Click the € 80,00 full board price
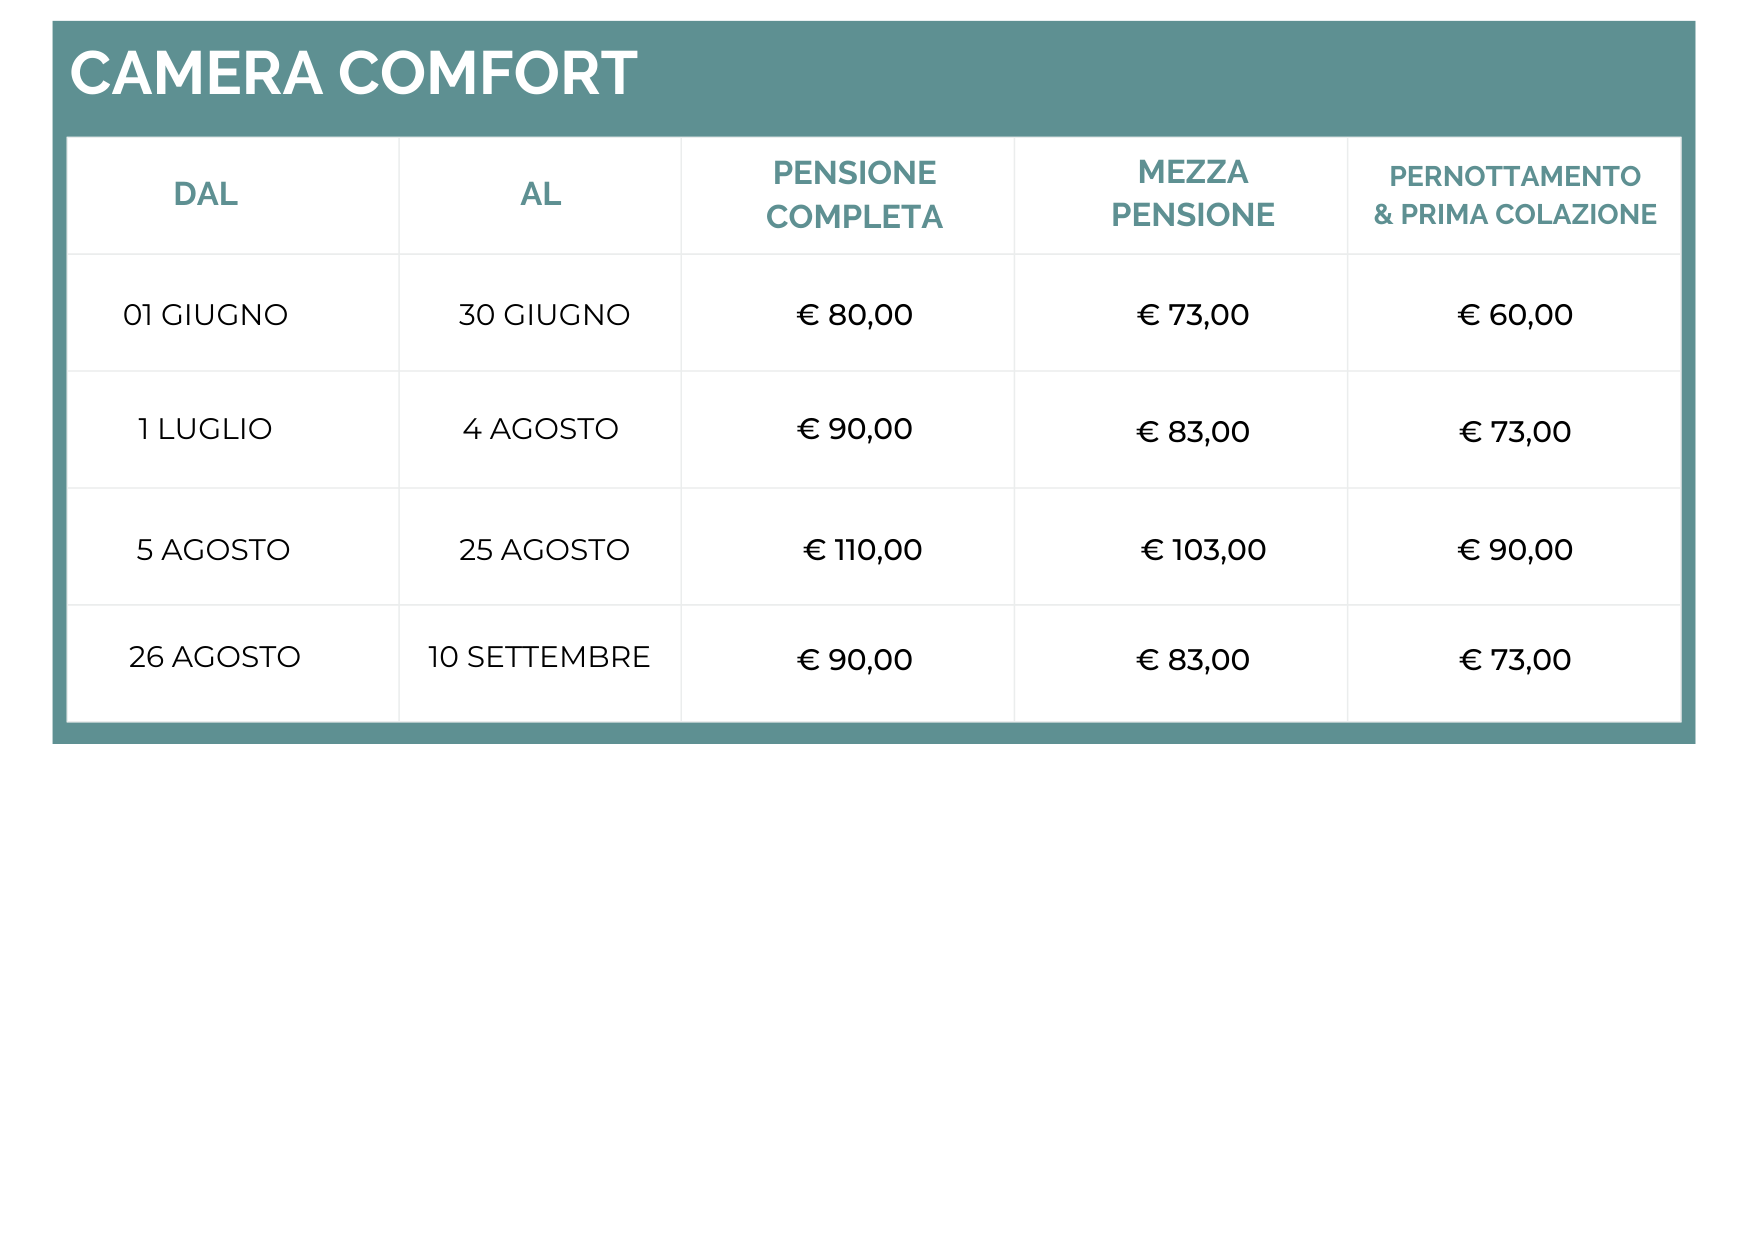The height and width of the screenshot is (1240, 1748). click(x=854, y=315)
